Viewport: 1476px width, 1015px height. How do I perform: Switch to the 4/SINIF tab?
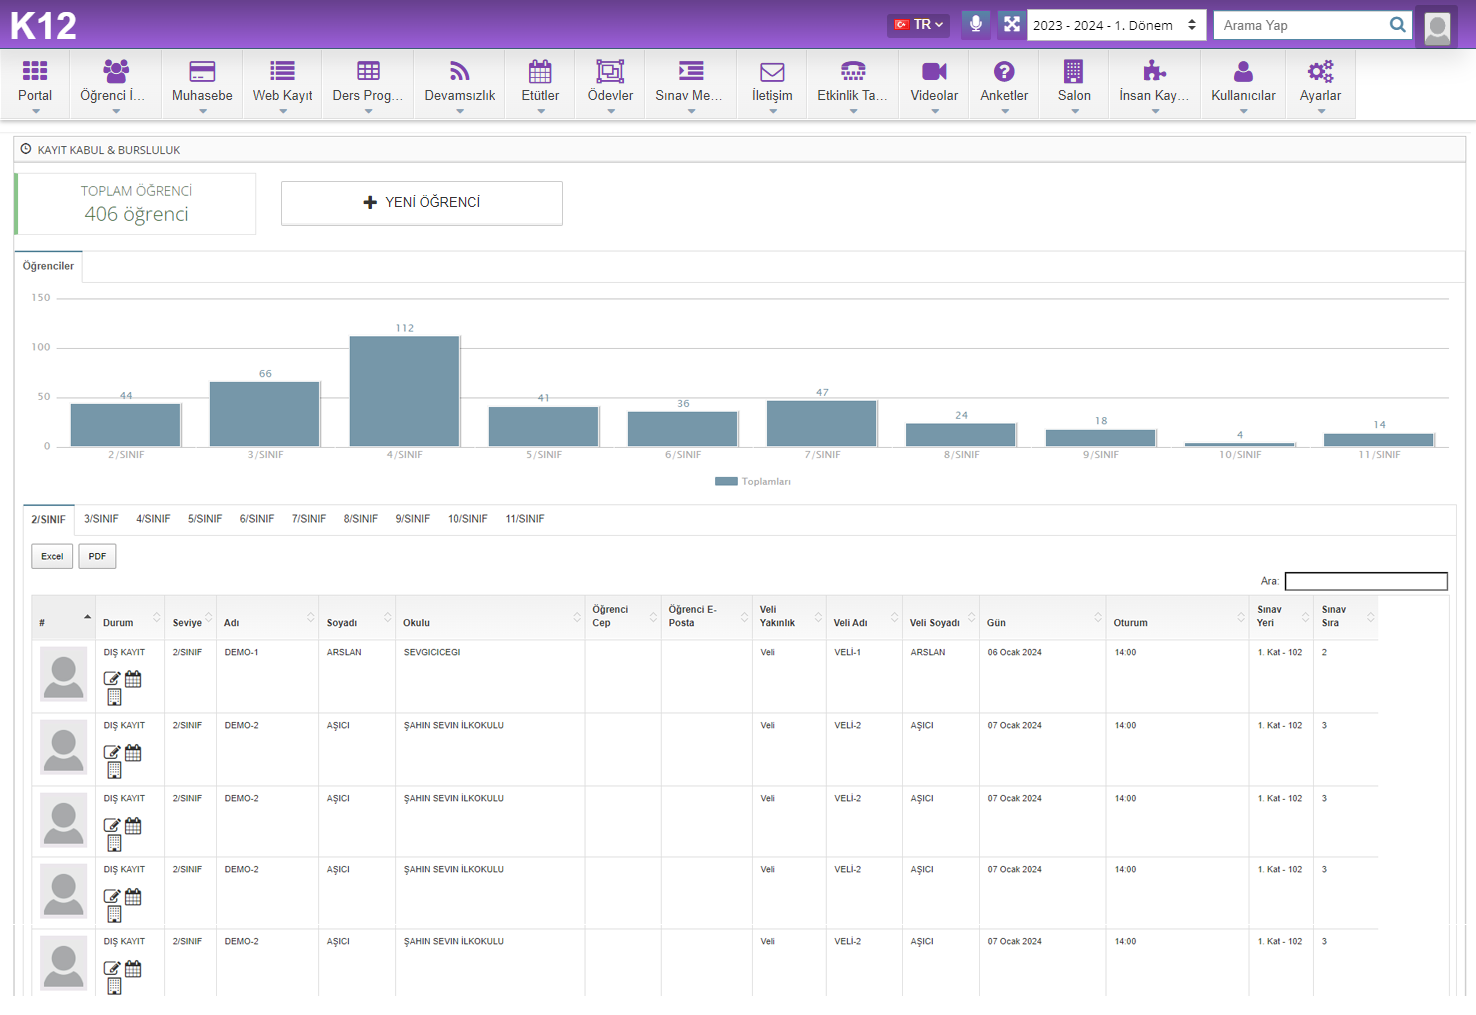pyautogui.click(x=153, y=519)
